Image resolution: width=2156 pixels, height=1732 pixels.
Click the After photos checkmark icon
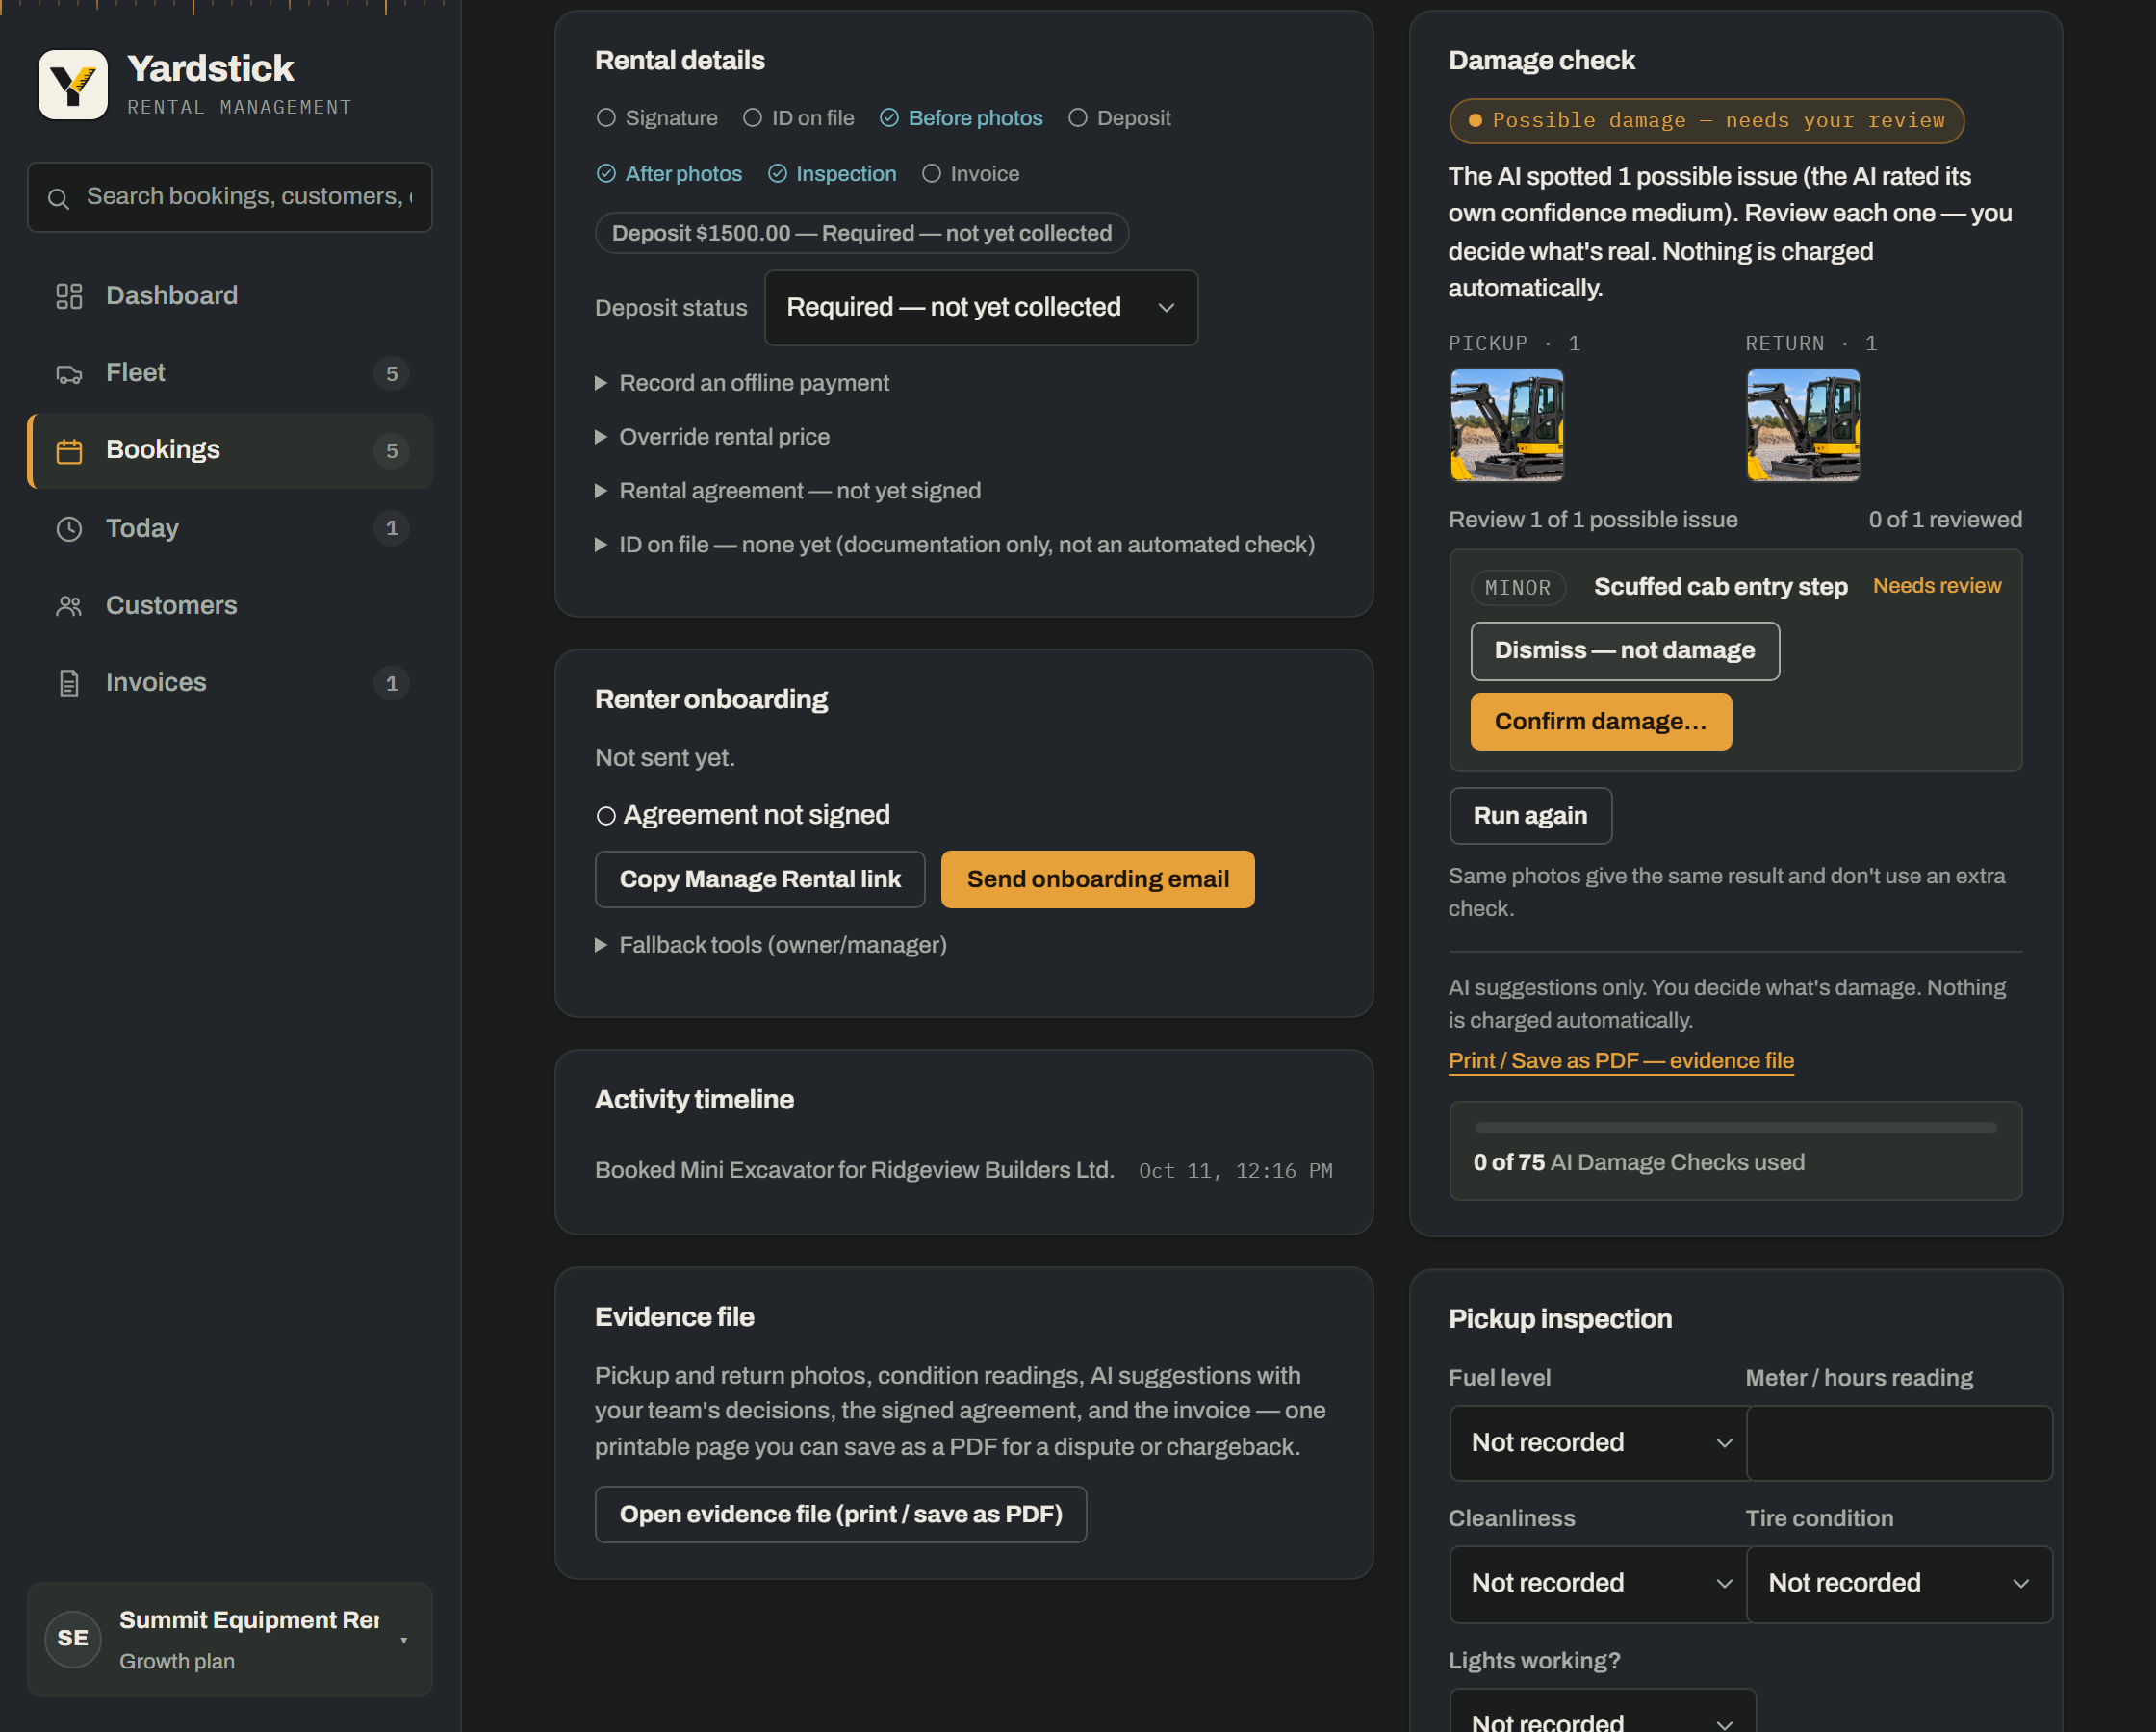click(606, 174)
